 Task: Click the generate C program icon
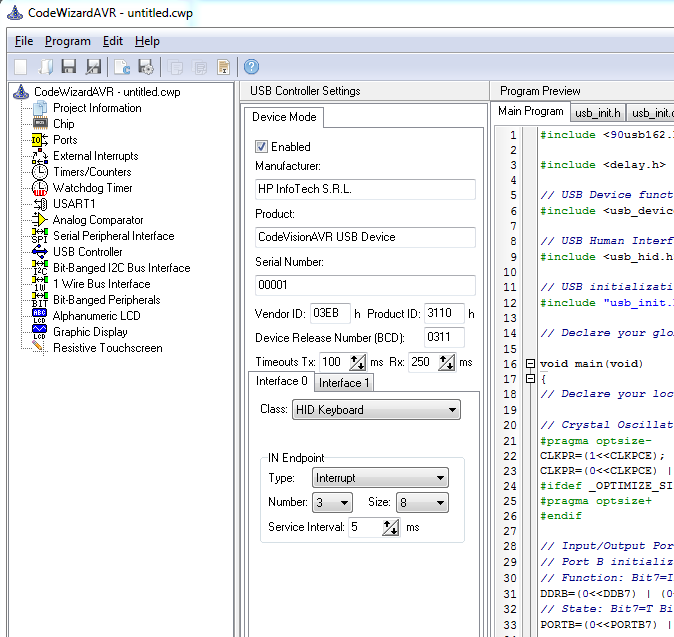point(122,67)
